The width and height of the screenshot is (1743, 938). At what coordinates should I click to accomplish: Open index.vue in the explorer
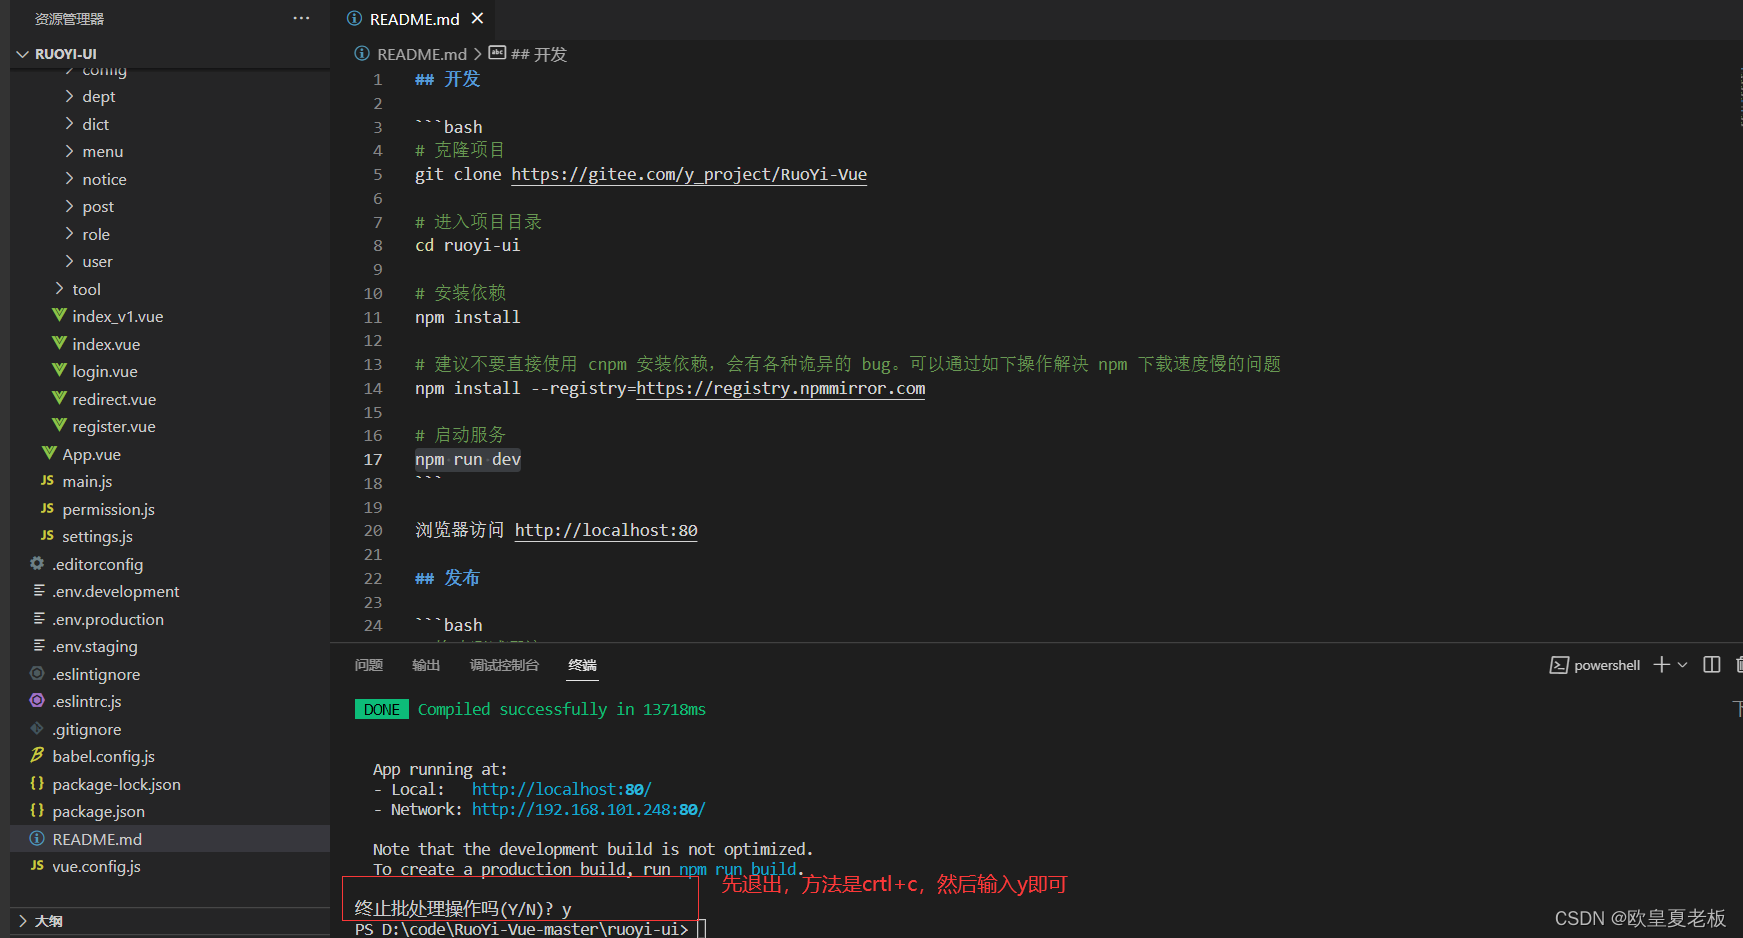(x=106, y=344)
